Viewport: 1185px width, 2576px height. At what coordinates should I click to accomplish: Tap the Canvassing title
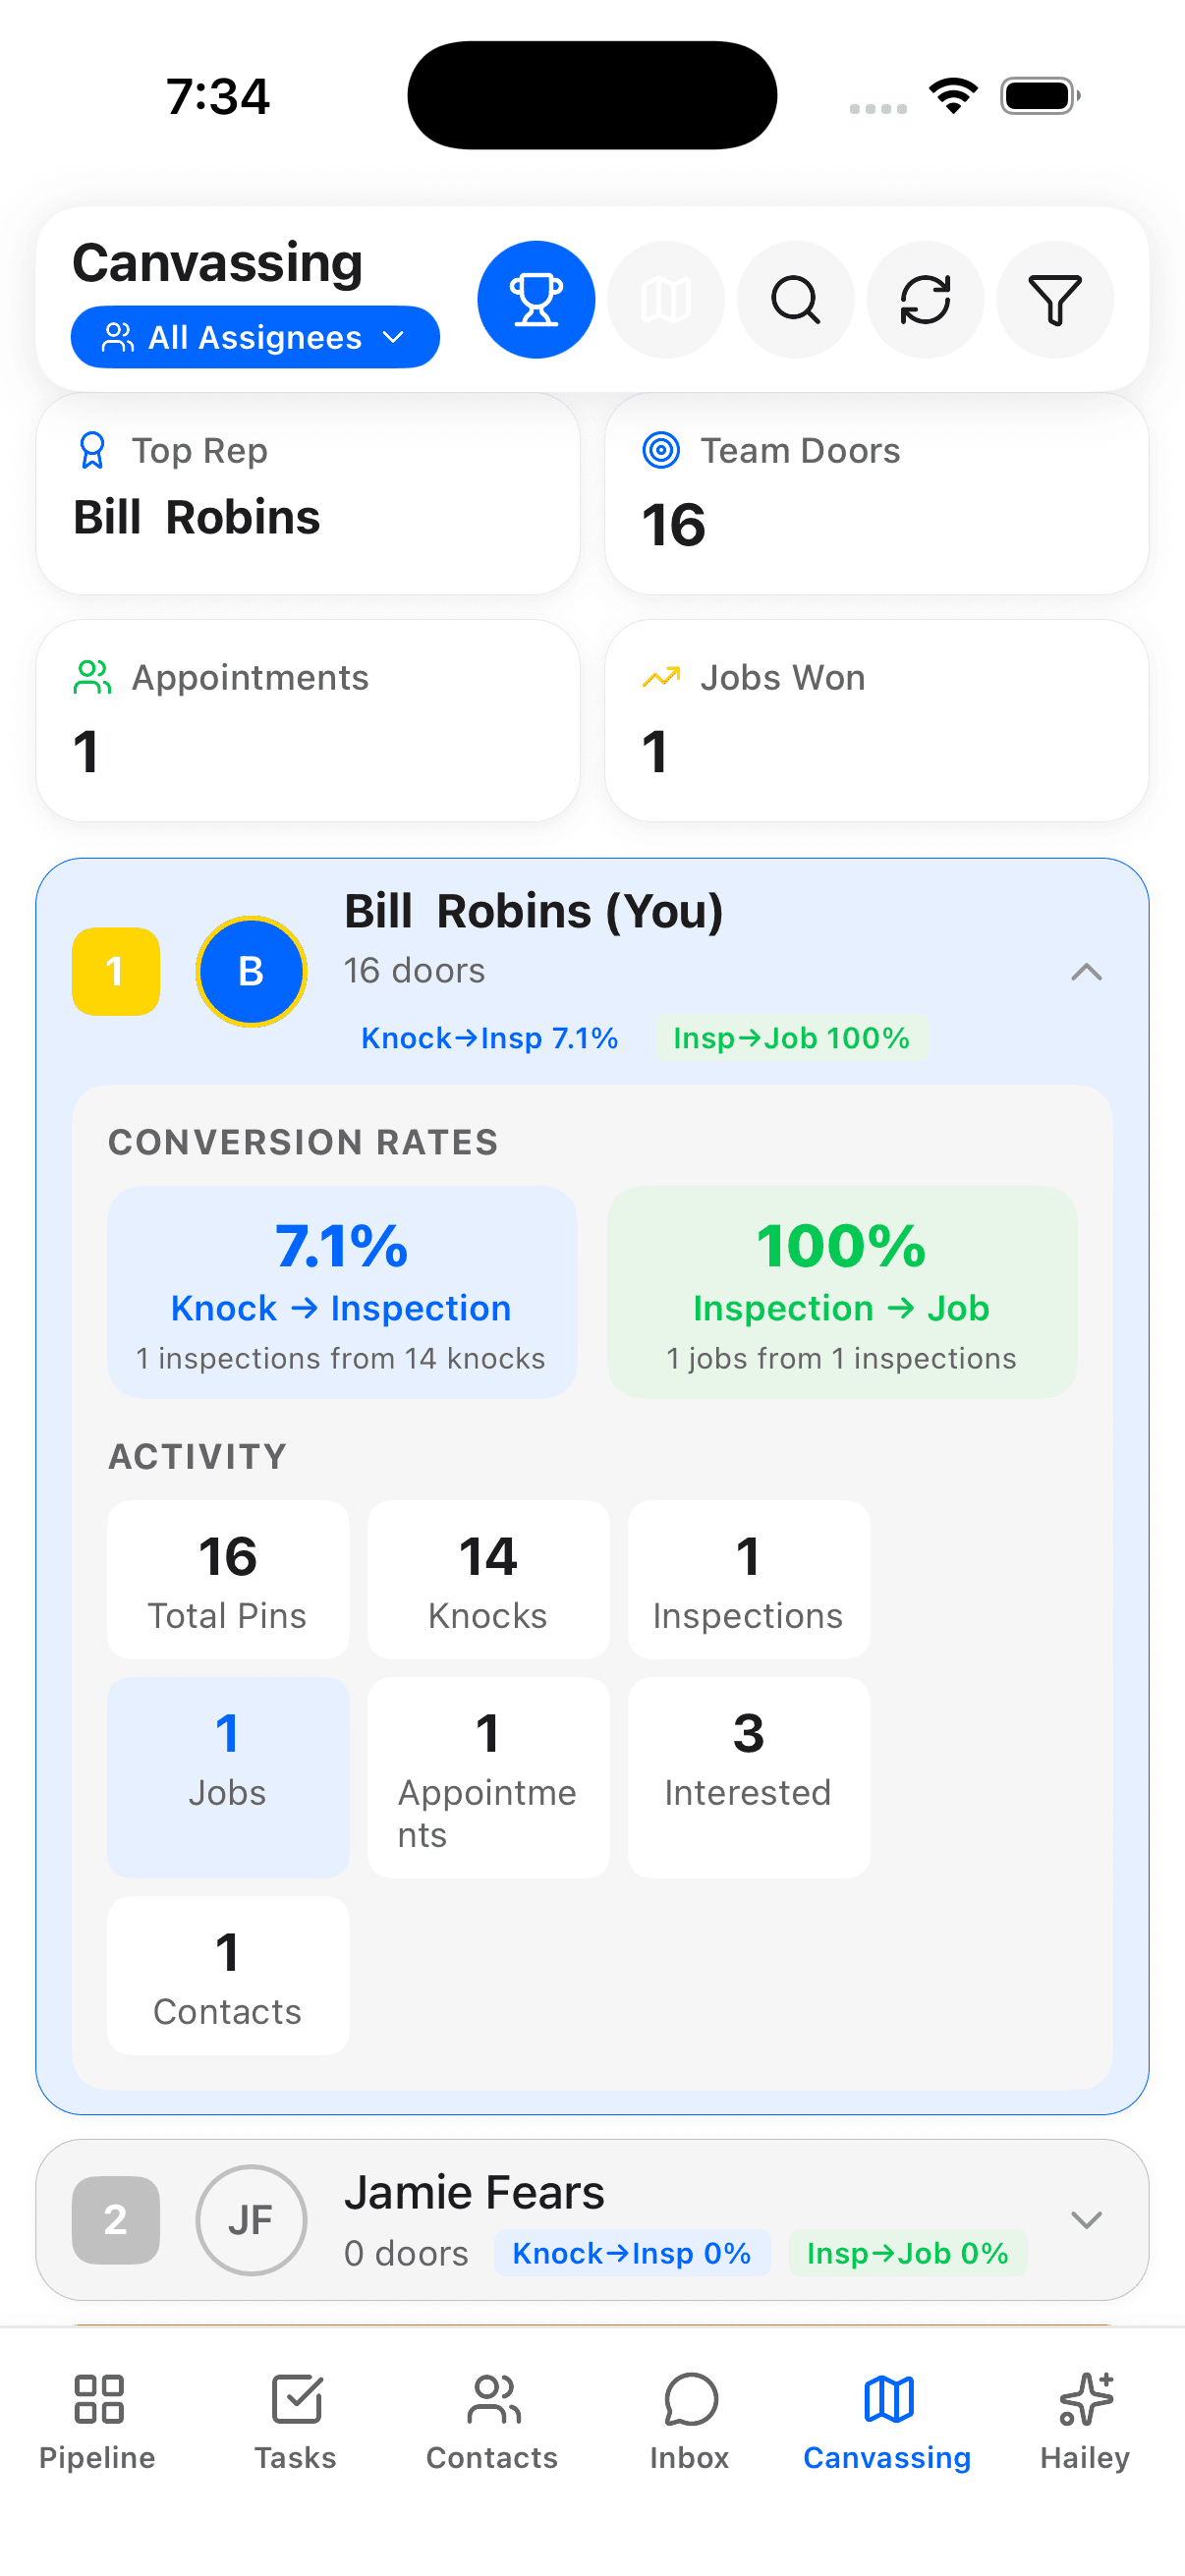pos(218,263)
